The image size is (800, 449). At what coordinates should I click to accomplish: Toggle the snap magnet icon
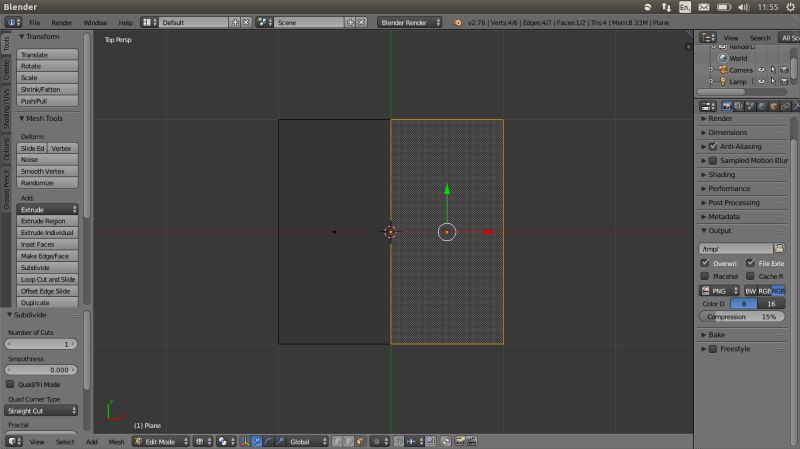tap(399, 441)
